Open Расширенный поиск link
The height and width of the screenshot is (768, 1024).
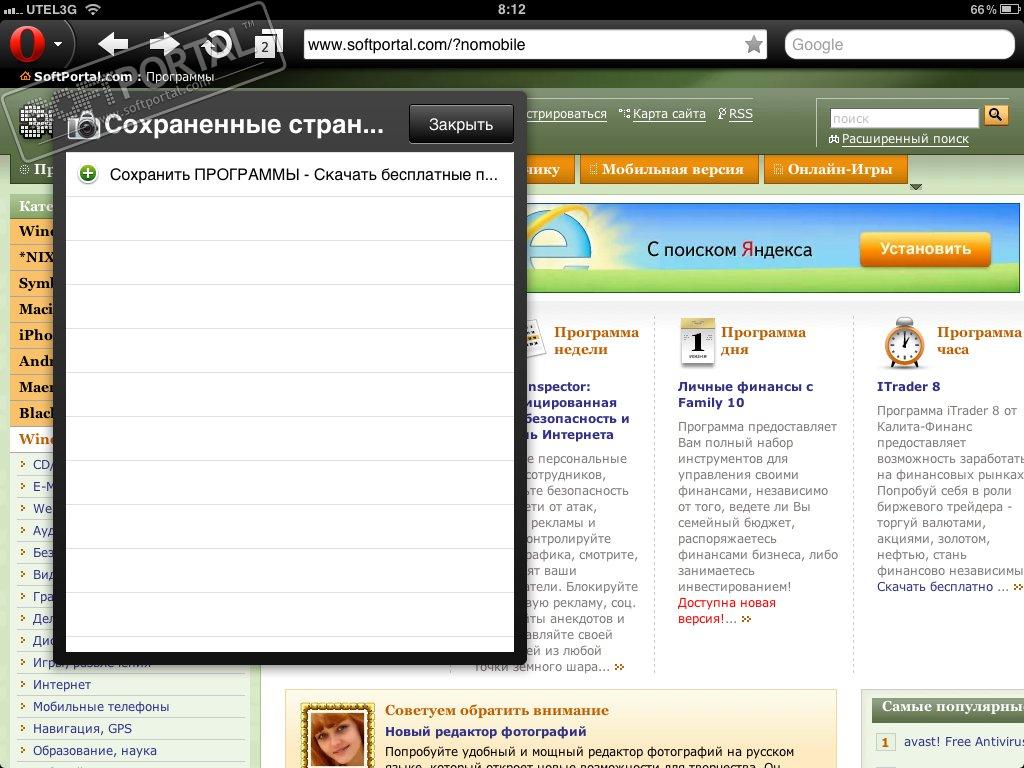pos(904,138)
